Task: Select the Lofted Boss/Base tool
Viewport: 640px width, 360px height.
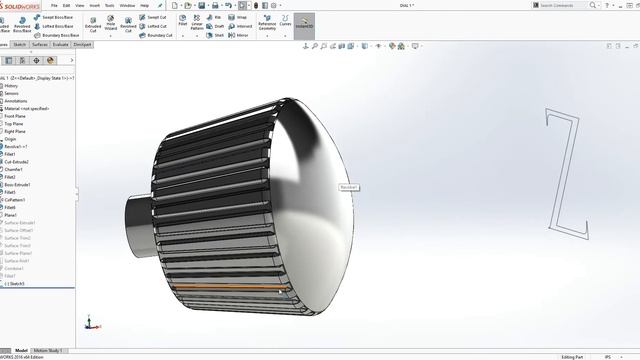Action: [x=53, y=26]
